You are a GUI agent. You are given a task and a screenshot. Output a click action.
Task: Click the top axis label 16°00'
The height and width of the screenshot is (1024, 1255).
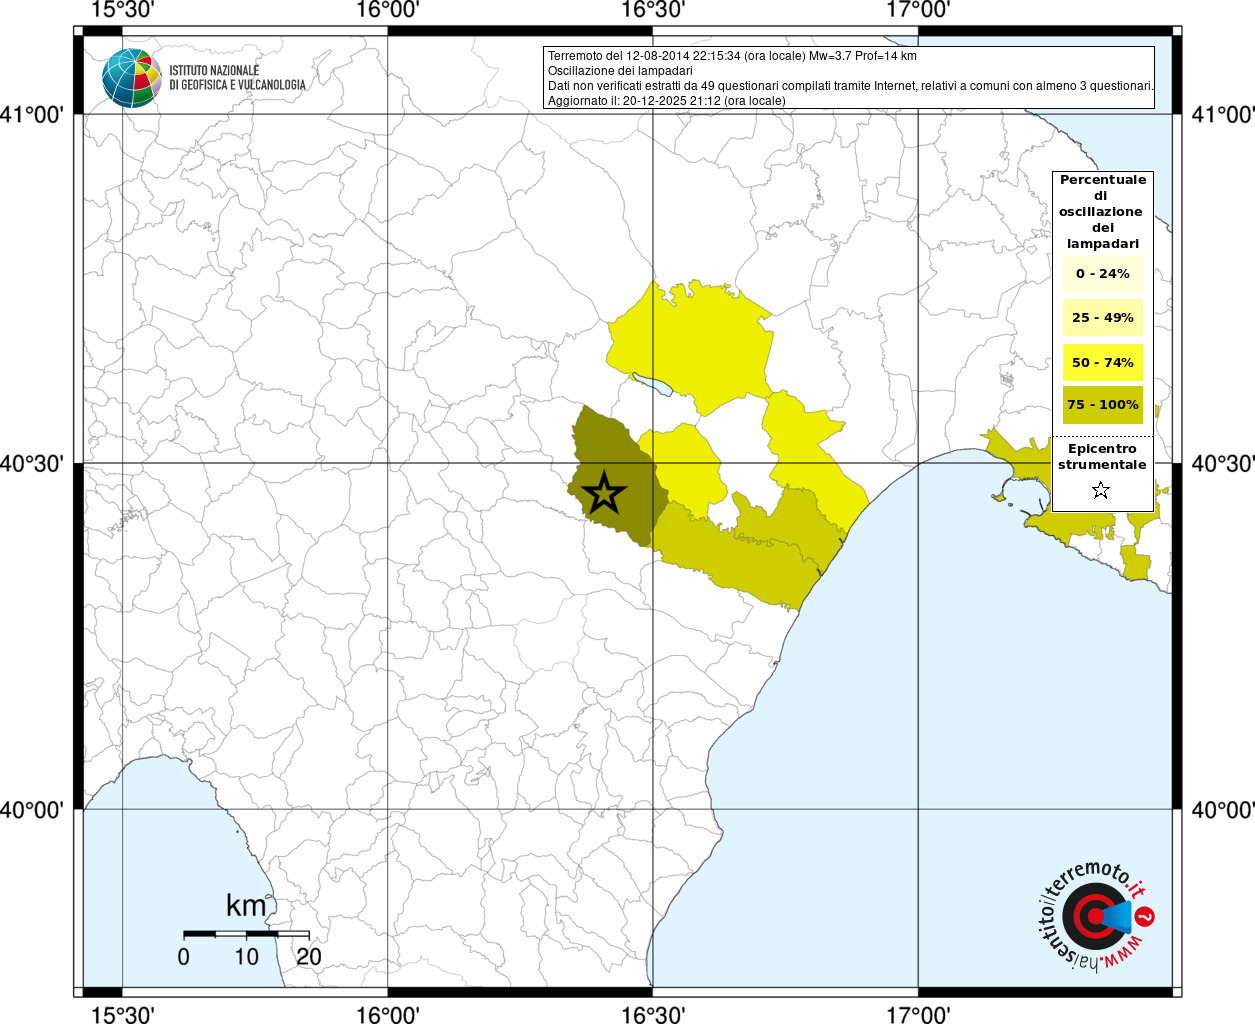pyautogui.click(x=387, y=10)
